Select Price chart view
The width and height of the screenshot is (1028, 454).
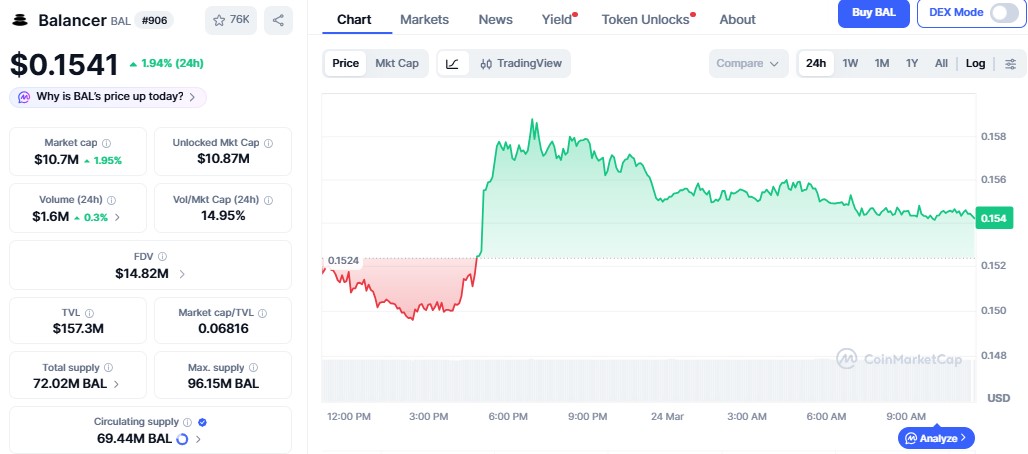point(346,64)
